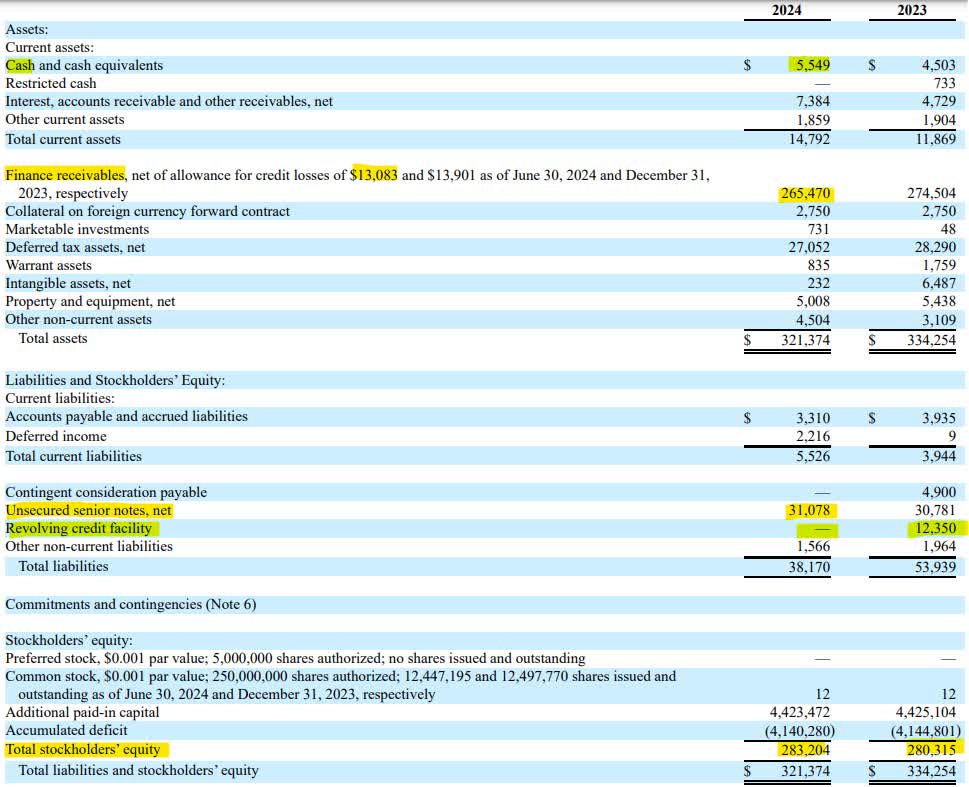
Task: Click the 2024 column header
Action: (x=786, y=10)
